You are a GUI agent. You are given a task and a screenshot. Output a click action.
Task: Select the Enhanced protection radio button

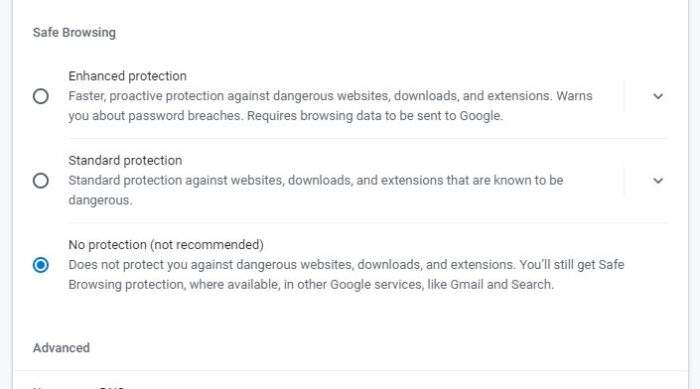(41, 96)
